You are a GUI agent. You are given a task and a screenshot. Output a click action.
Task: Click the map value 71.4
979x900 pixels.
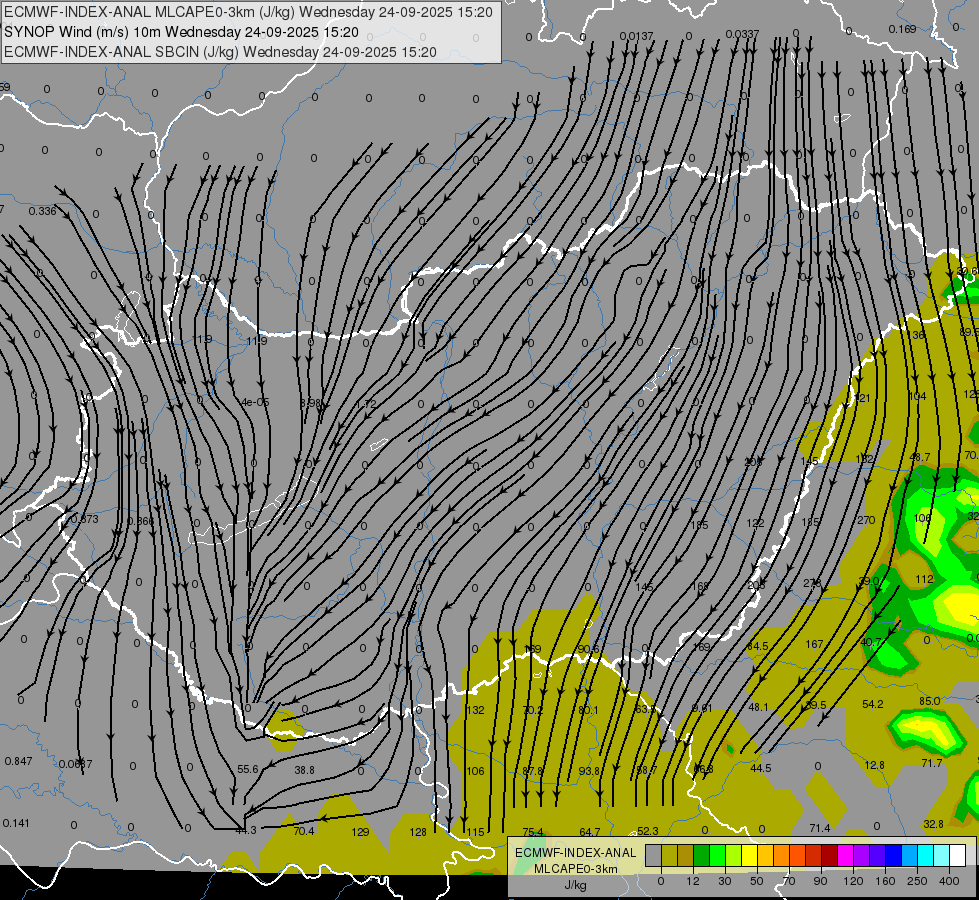[x=820, y=828]
